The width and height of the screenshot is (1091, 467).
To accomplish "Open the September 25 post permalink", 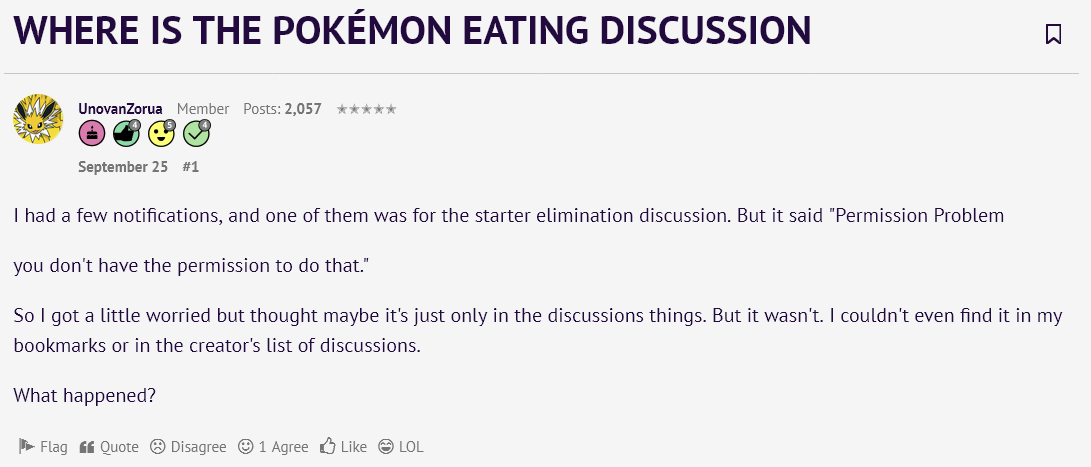I will pyautogui.click(x=123, y=167).
